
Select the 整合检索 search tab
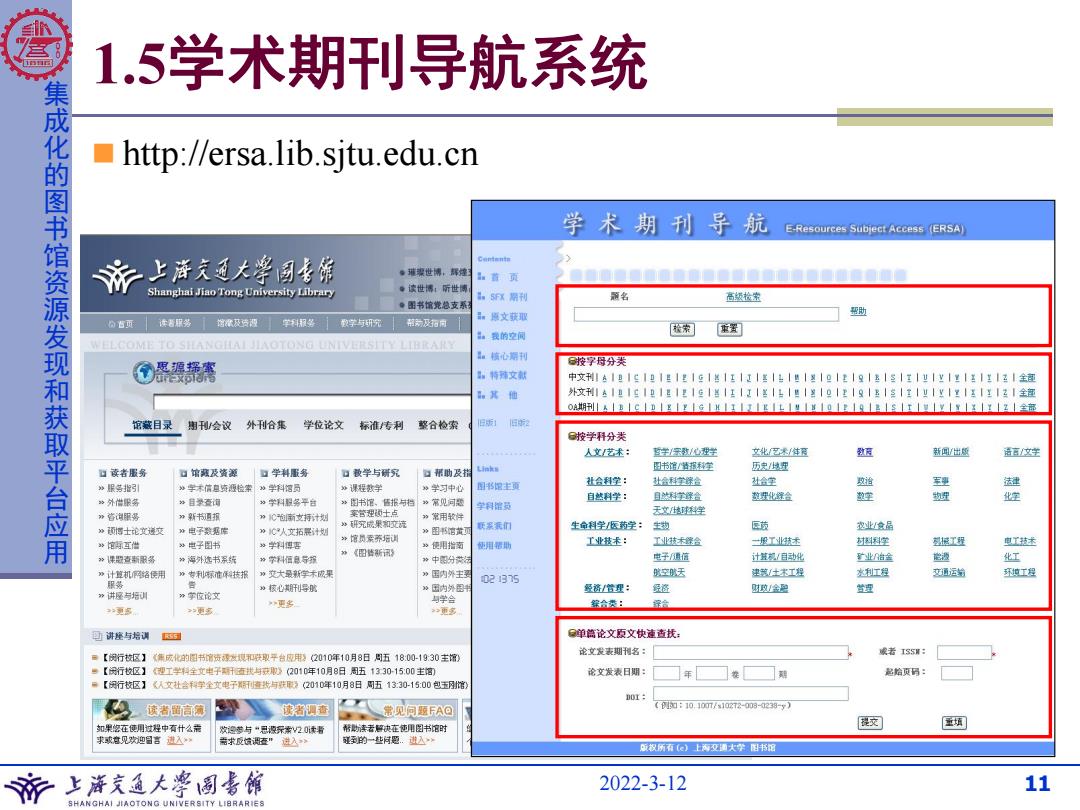[x=438, y=425]
